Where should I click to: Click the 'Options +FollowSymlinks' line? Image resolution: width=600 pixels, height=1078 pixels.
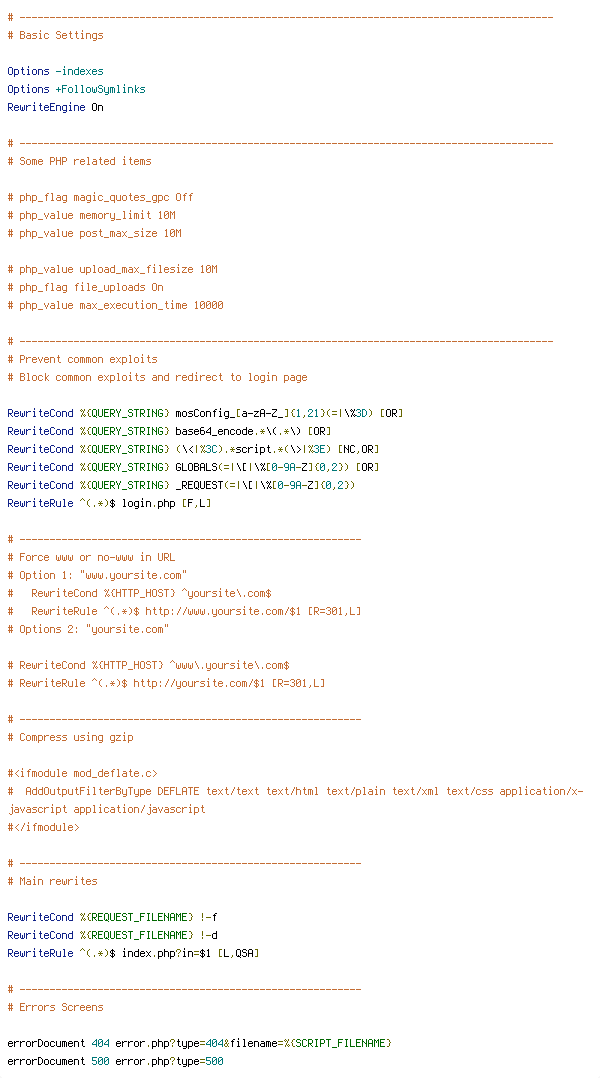(76, 89)
